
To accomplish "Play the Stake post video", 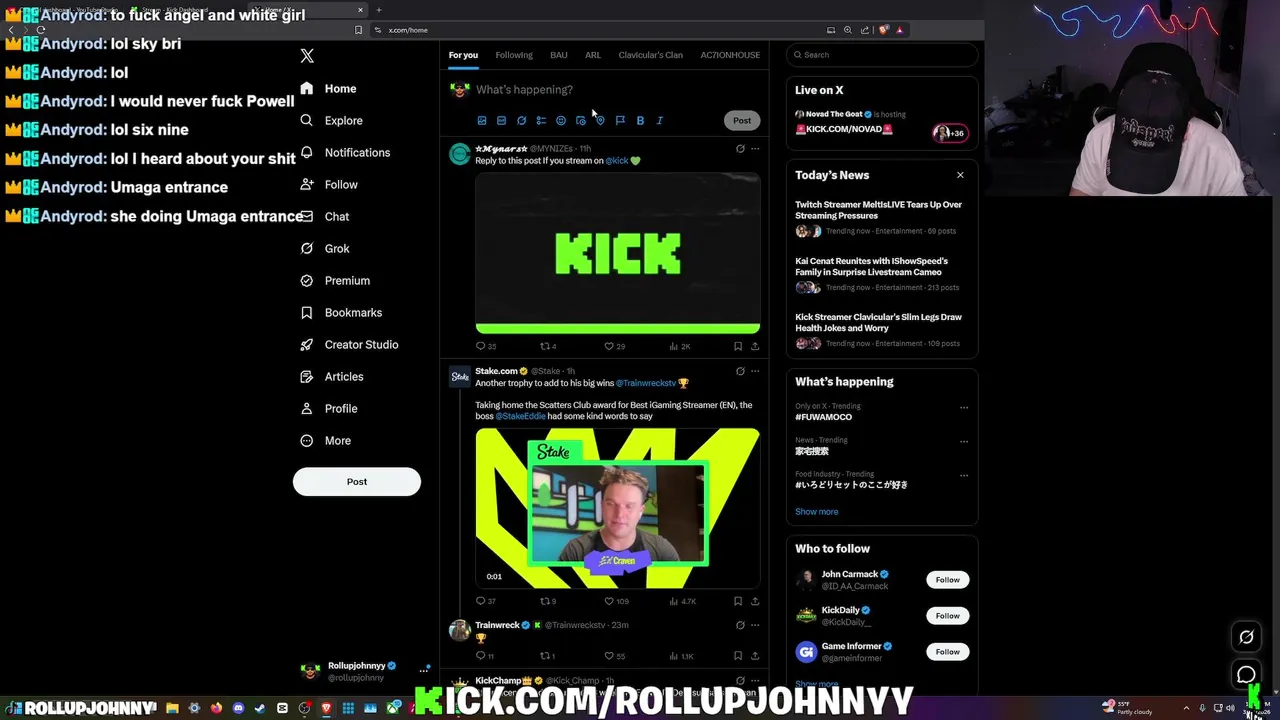I will point(618,508).
